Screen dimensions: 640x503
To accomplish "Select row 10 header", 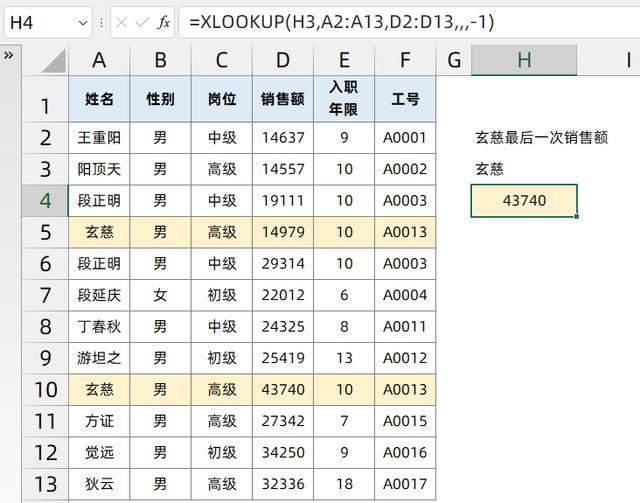I will [x=45, y=390].
